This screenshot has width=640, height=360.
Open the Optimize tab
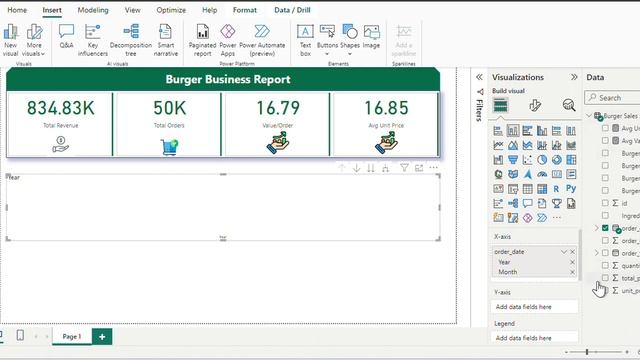click(x=171, y=10)
